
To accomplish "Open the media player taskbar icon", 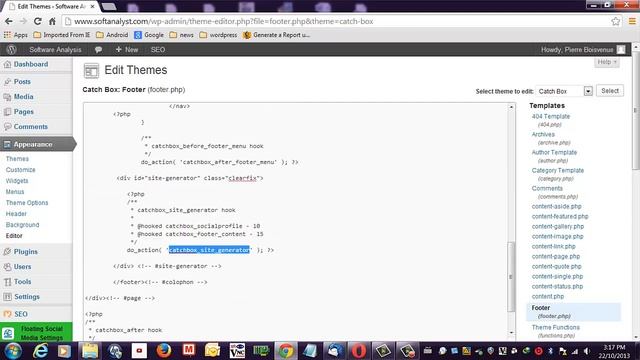I will [64, 351].
